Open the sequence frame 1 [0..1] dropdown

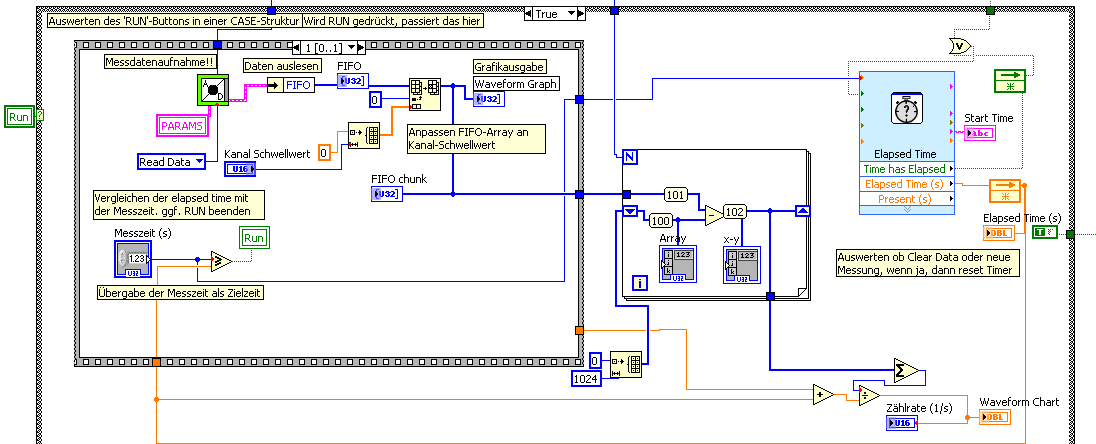tap(352, 47)
